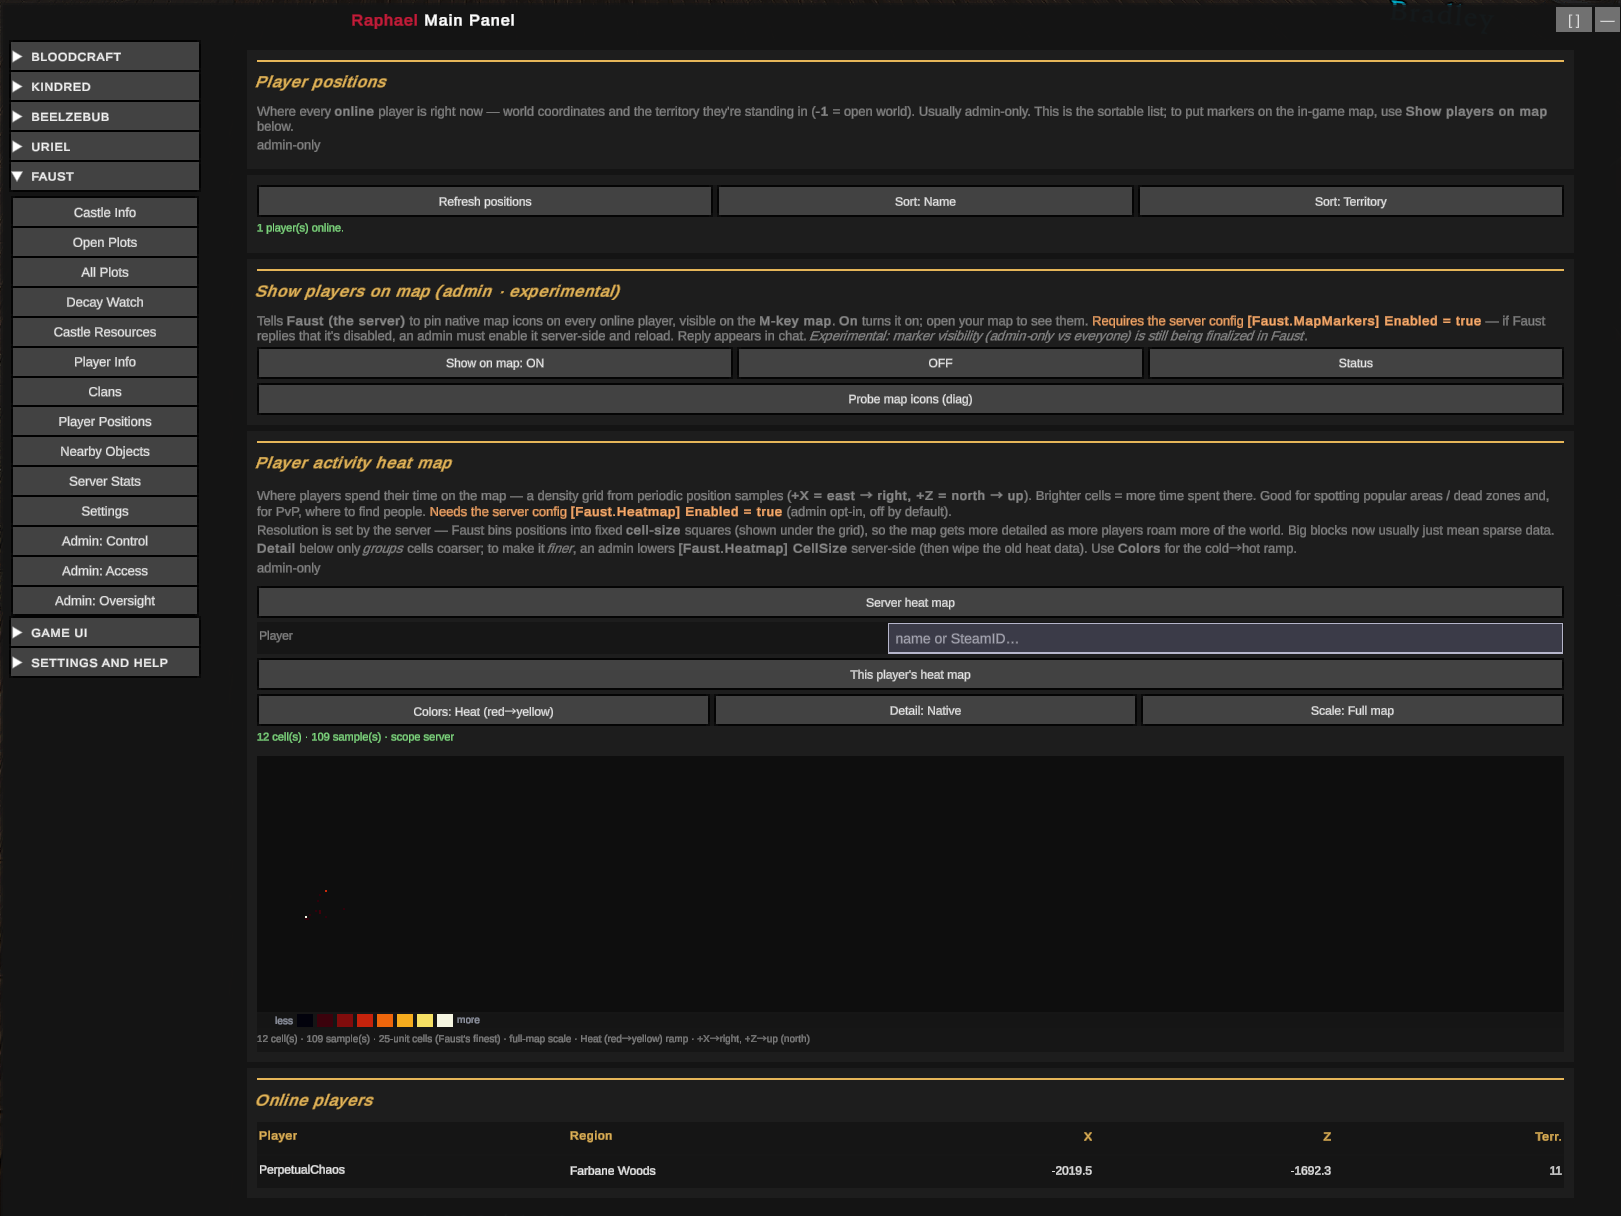1621x1216 pixels.
Task: Check map markers Status
Action: pos(1355,363)
